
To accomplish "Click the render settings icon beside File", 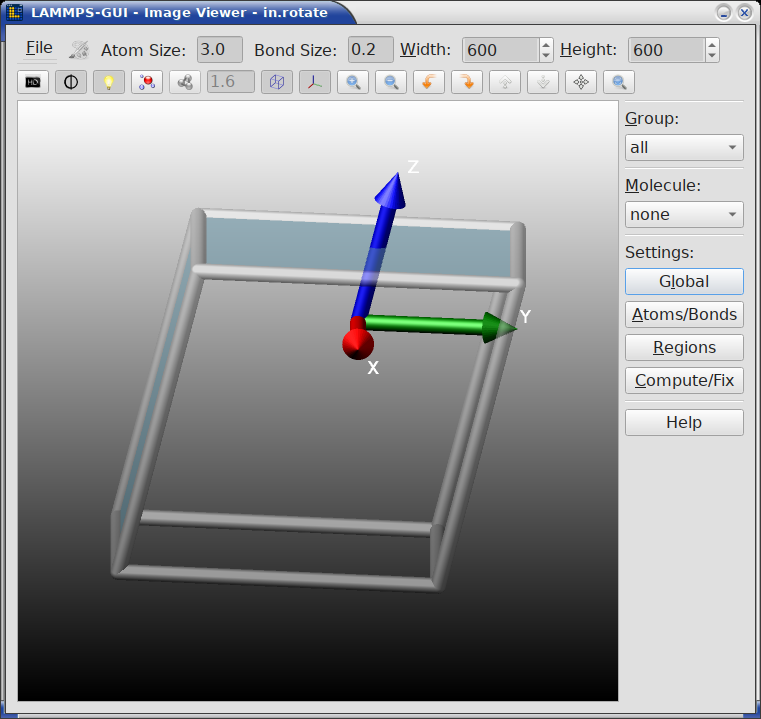I will (x=79, y=50).
